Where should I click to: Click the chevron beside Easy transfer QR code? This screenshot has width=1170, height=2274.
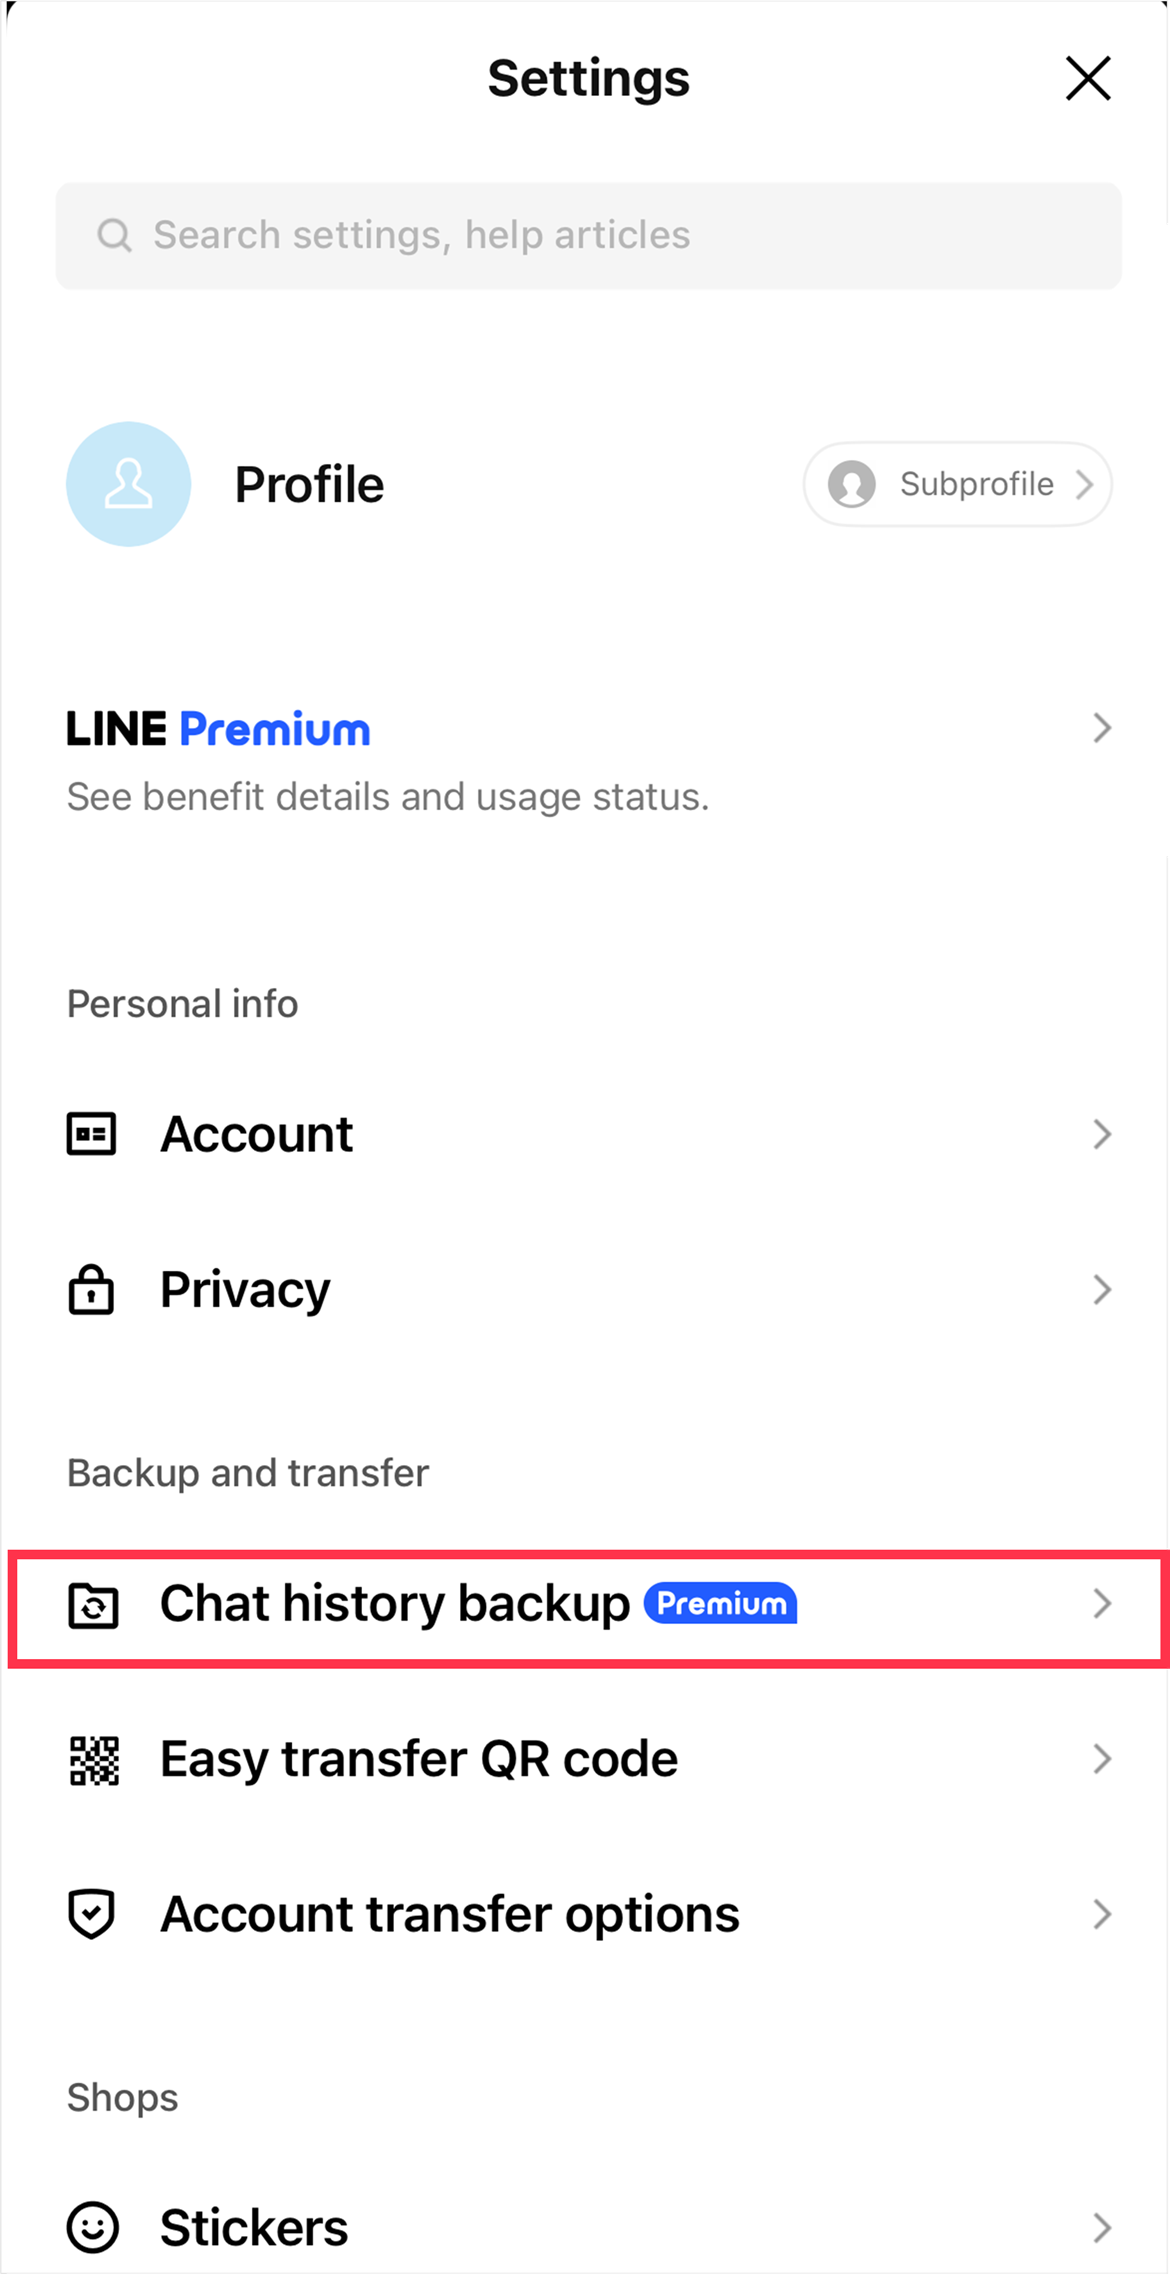(x=1102, y=1759)
